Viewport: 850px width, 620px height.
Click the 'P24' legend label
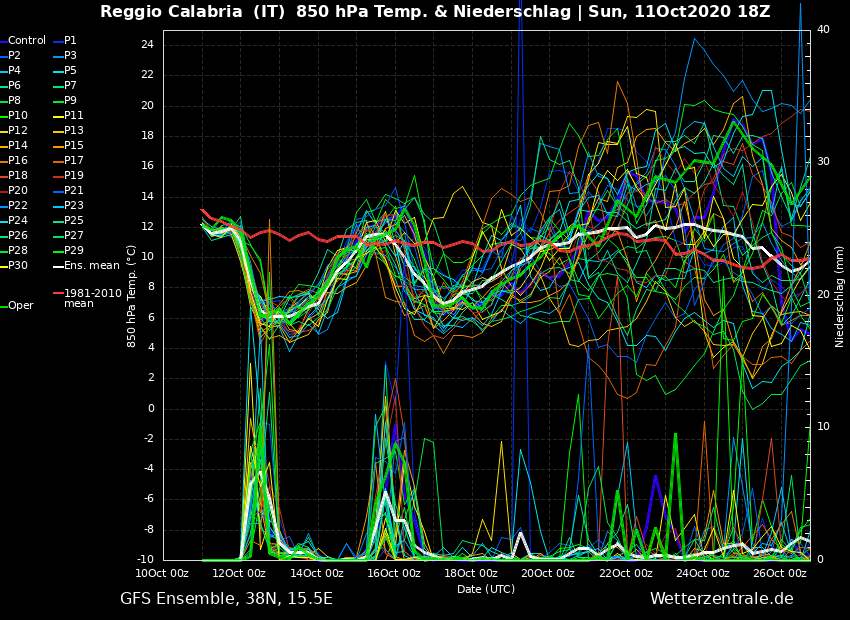[17, 221]
